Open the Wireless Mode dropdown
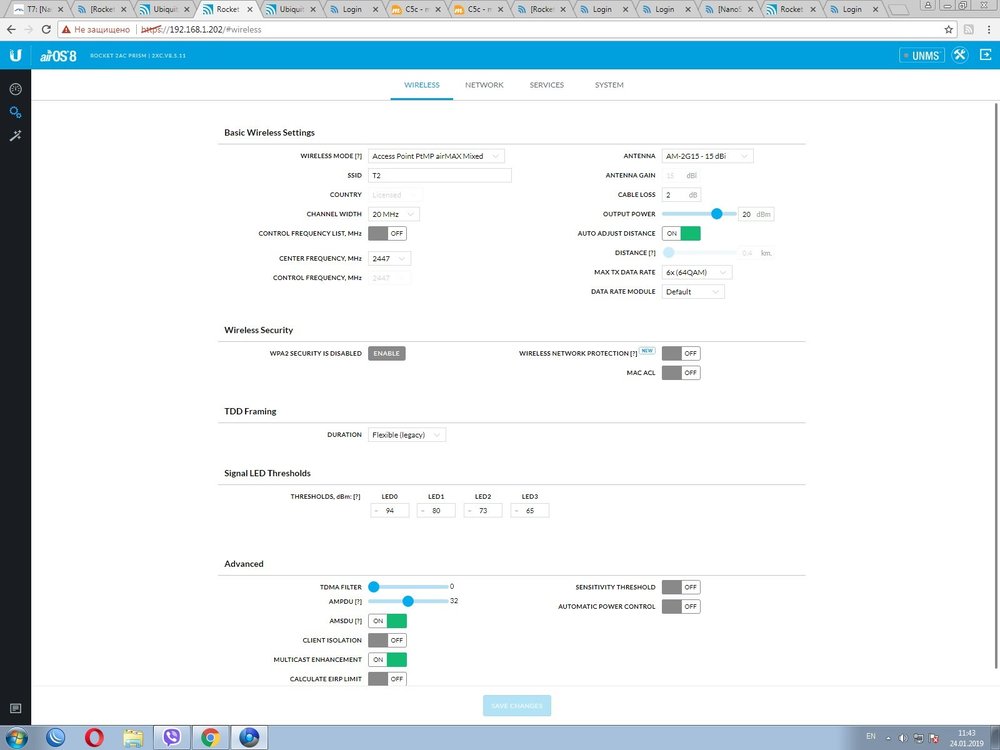The width and height of the screenshot is (1000, 750). tap(436, 156)
